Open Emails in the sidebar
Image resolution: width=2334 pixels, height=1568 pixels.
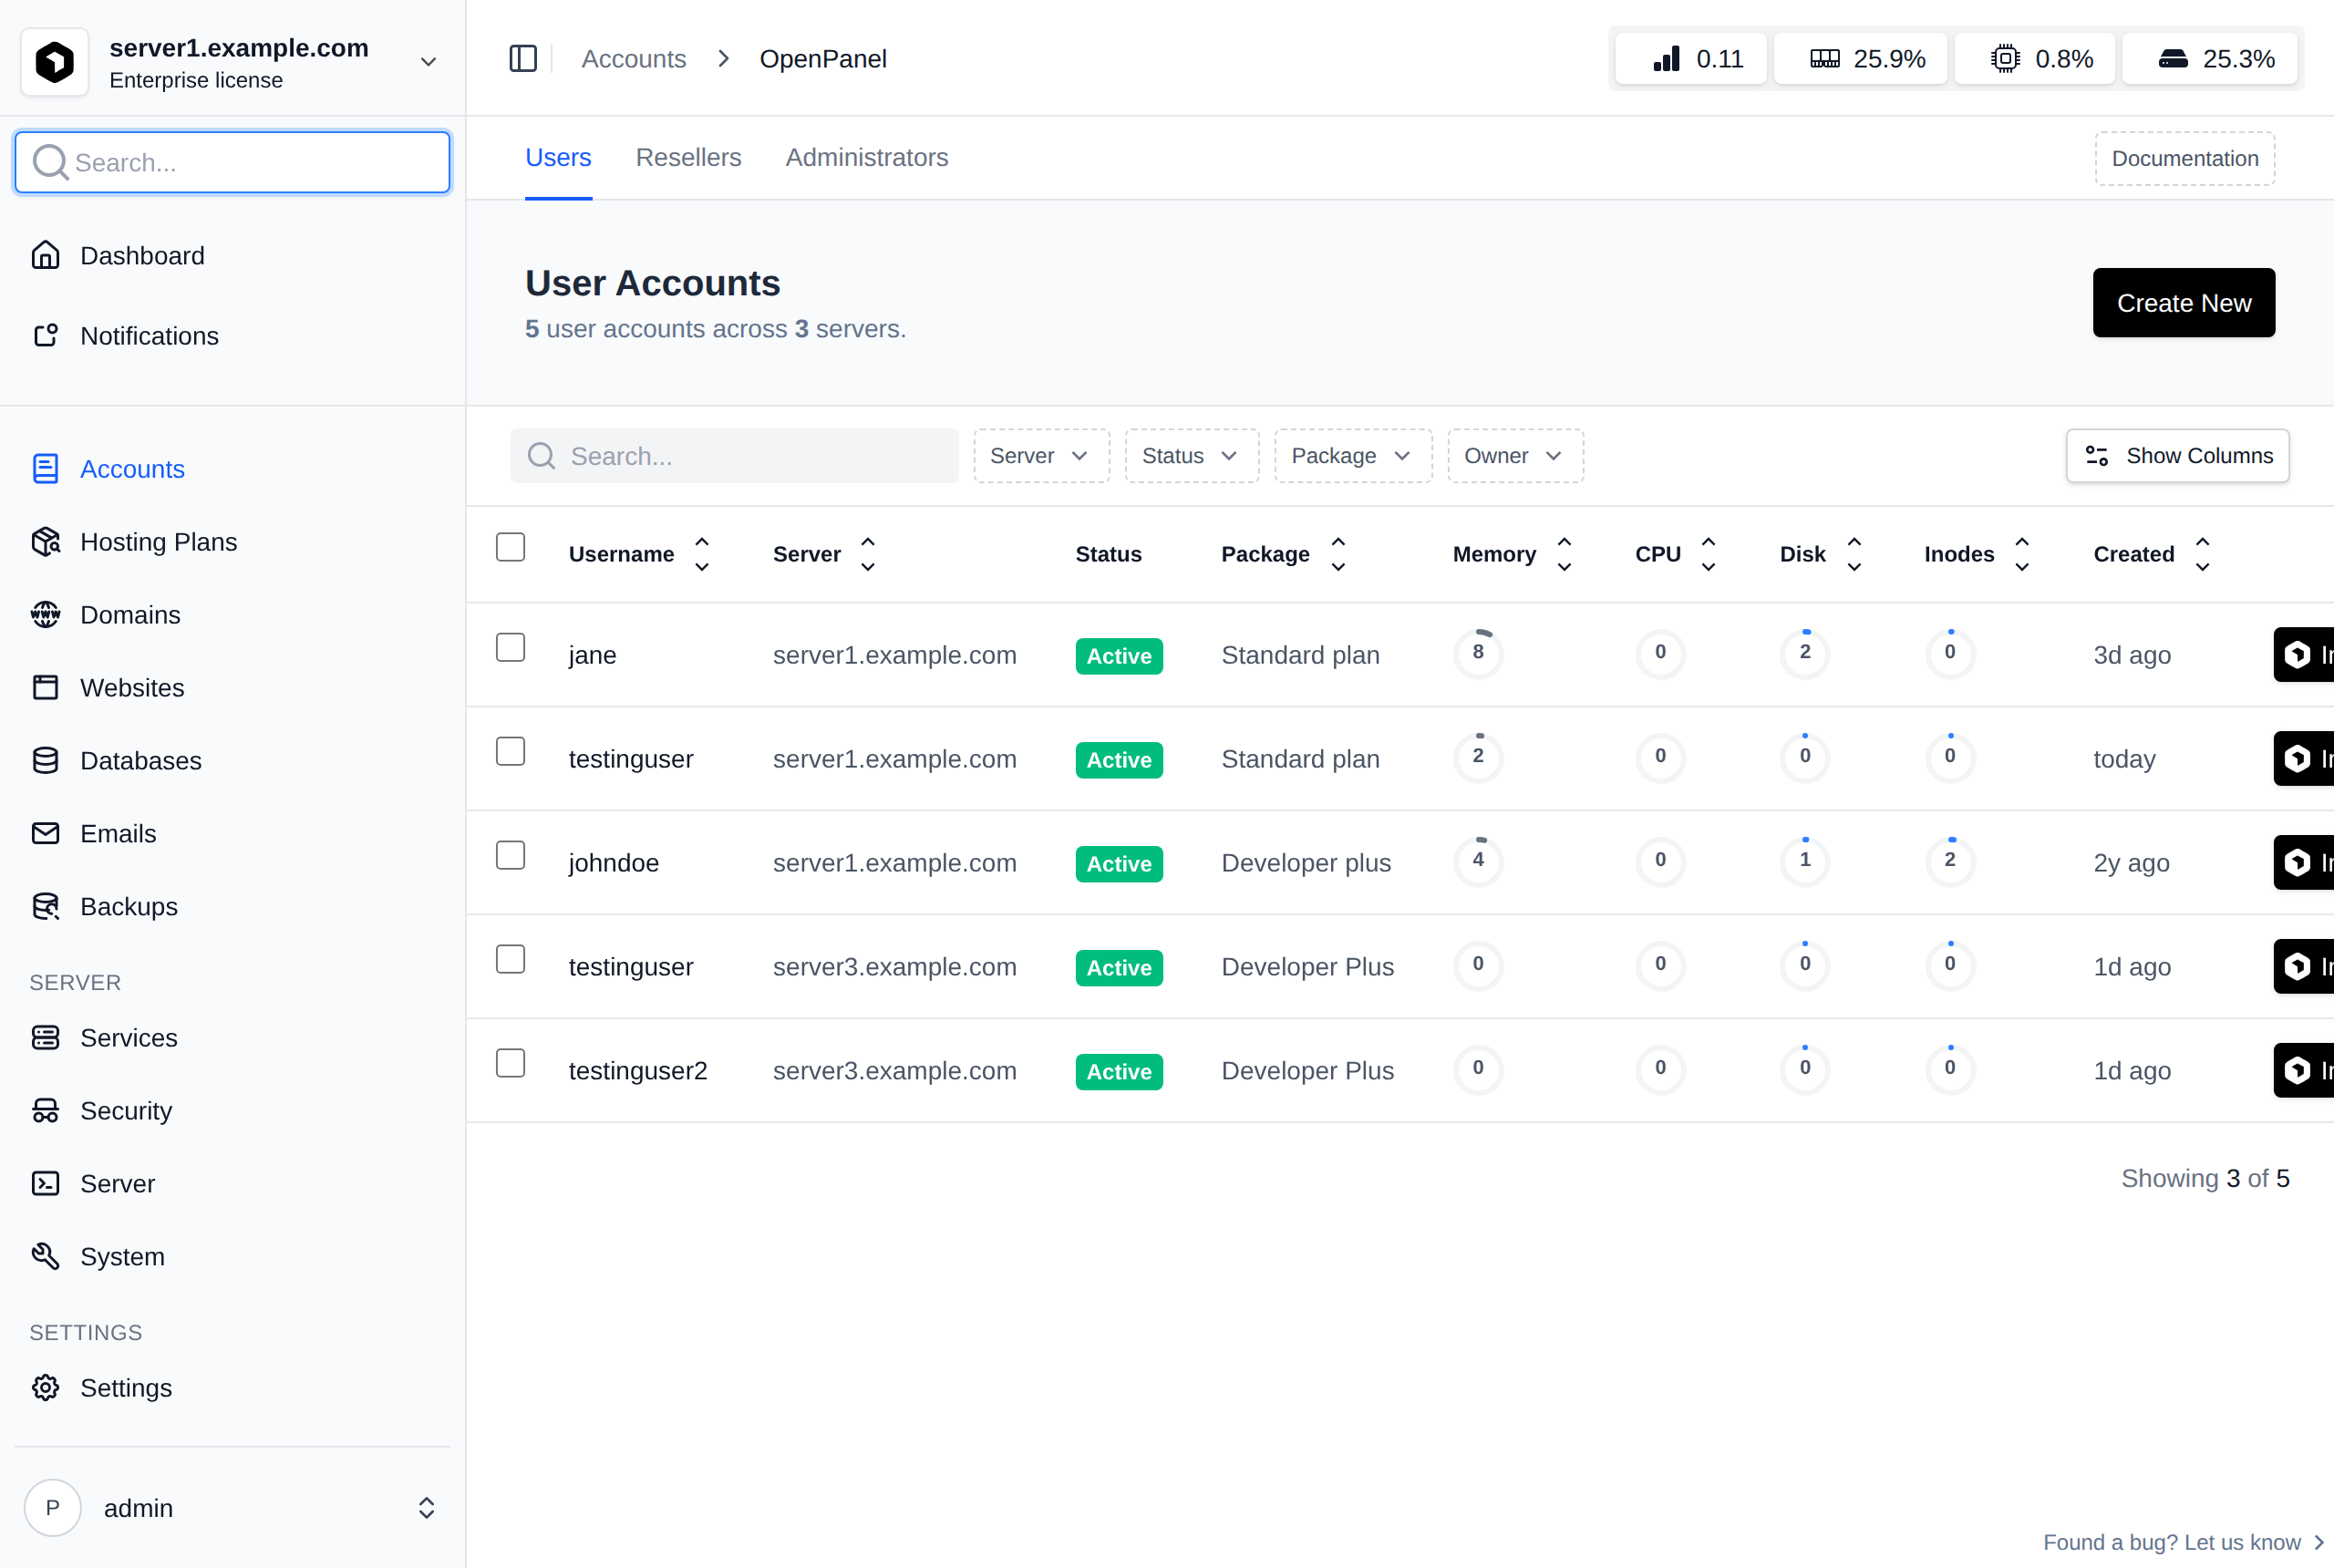(x=232, y=834)
